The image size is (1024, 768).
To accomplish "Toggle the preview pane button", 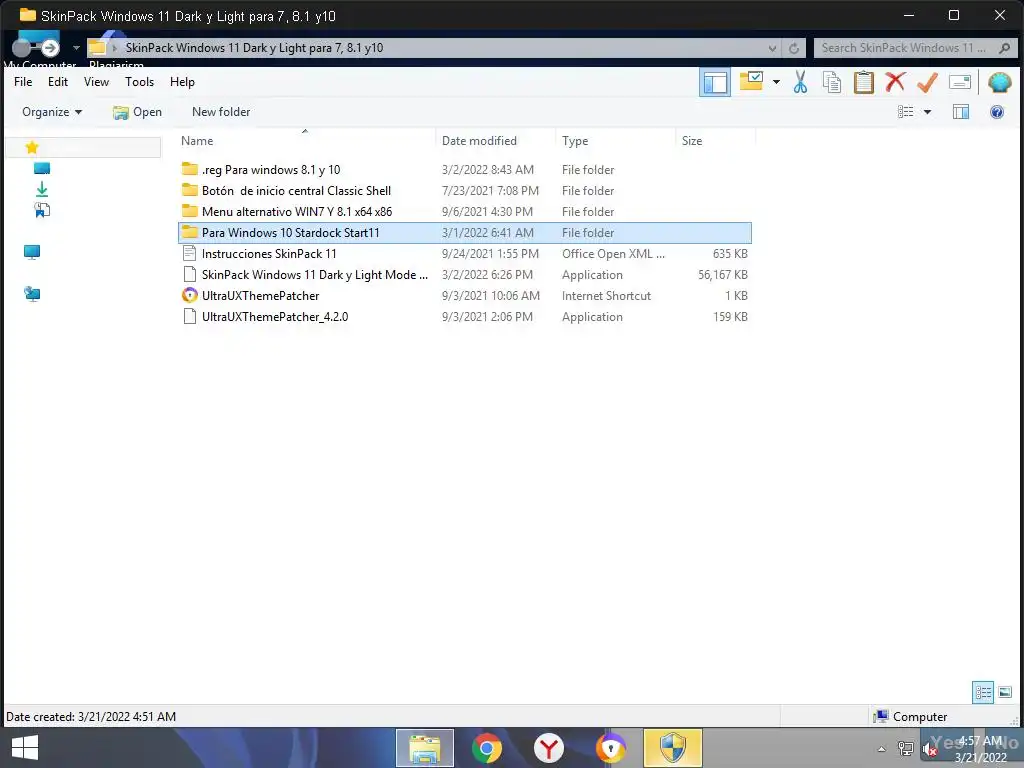I will [x=961, y=112].
